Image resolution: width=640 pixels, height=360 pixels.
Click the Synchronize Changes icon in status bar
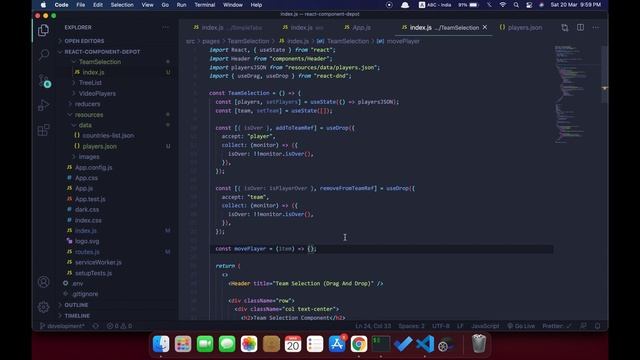coord(96,326)
